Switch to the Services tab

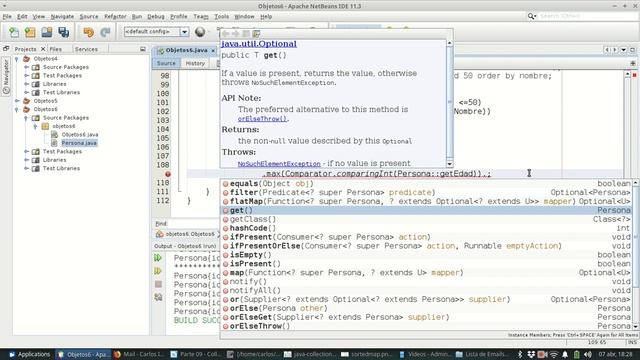coord(86,49)
